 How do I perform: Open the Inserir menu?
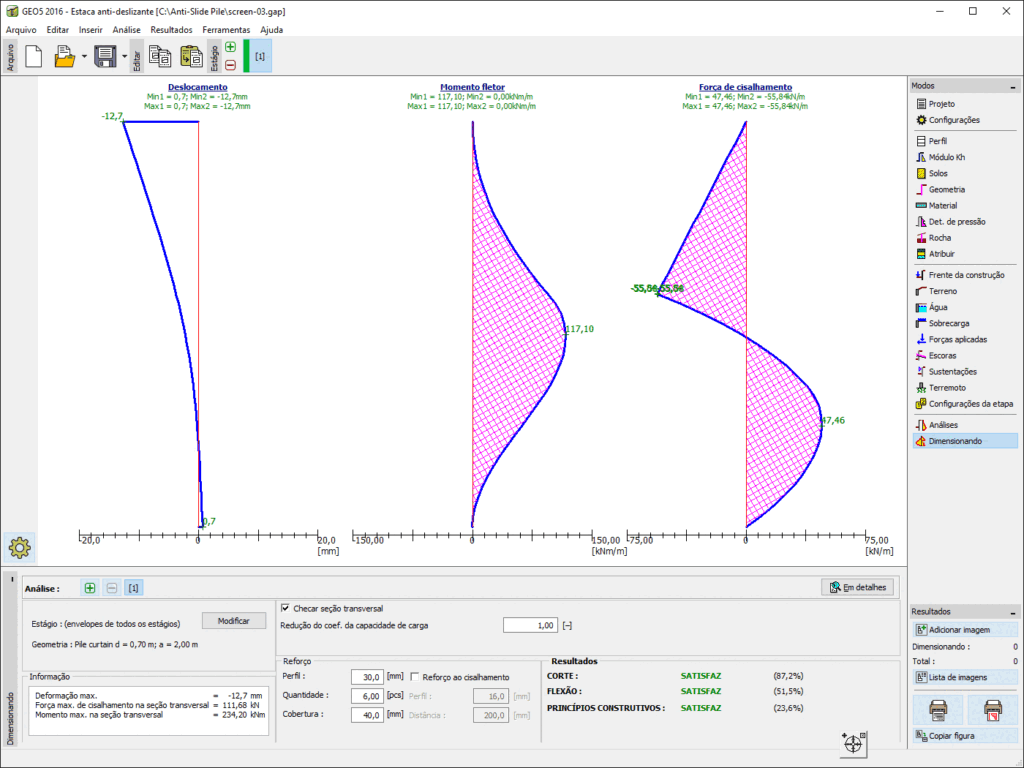click(x=91, y=30)
